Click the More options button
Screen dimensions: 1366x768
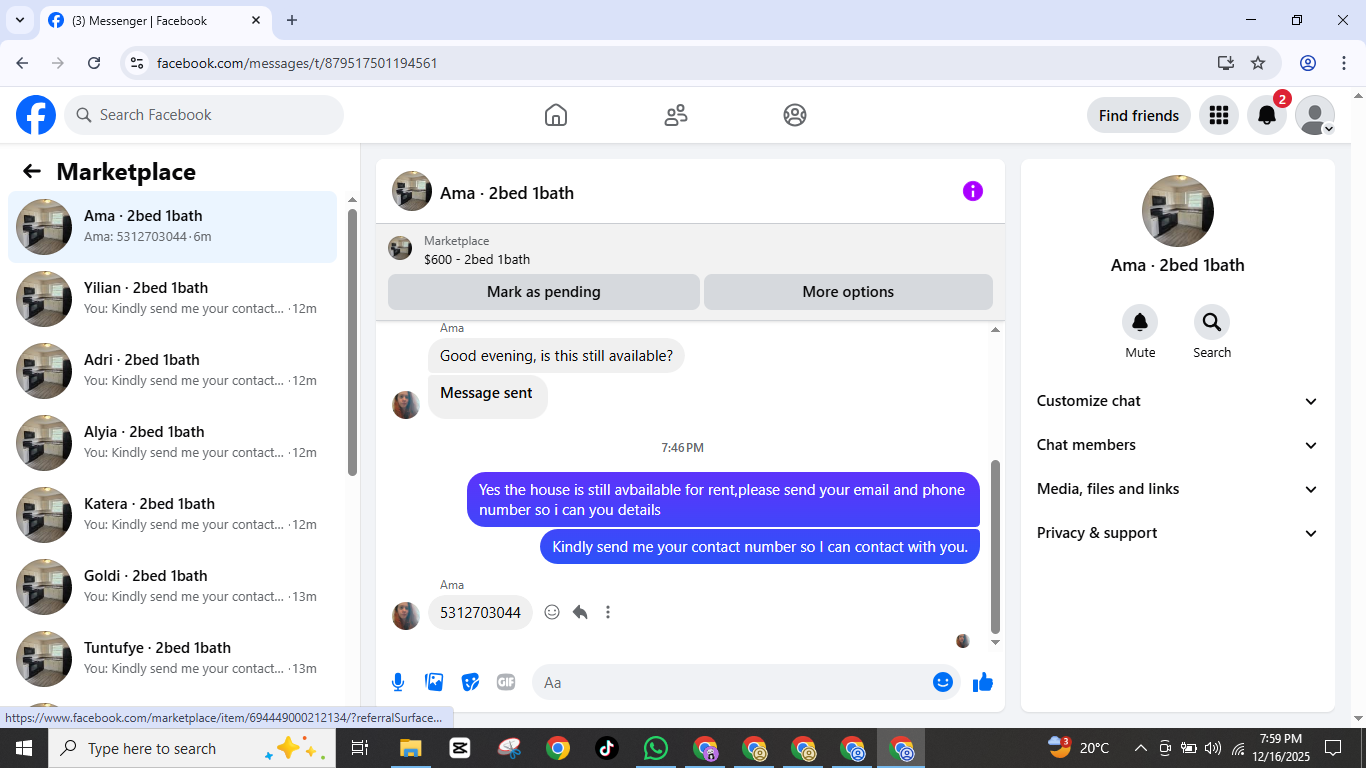point(848,292)
